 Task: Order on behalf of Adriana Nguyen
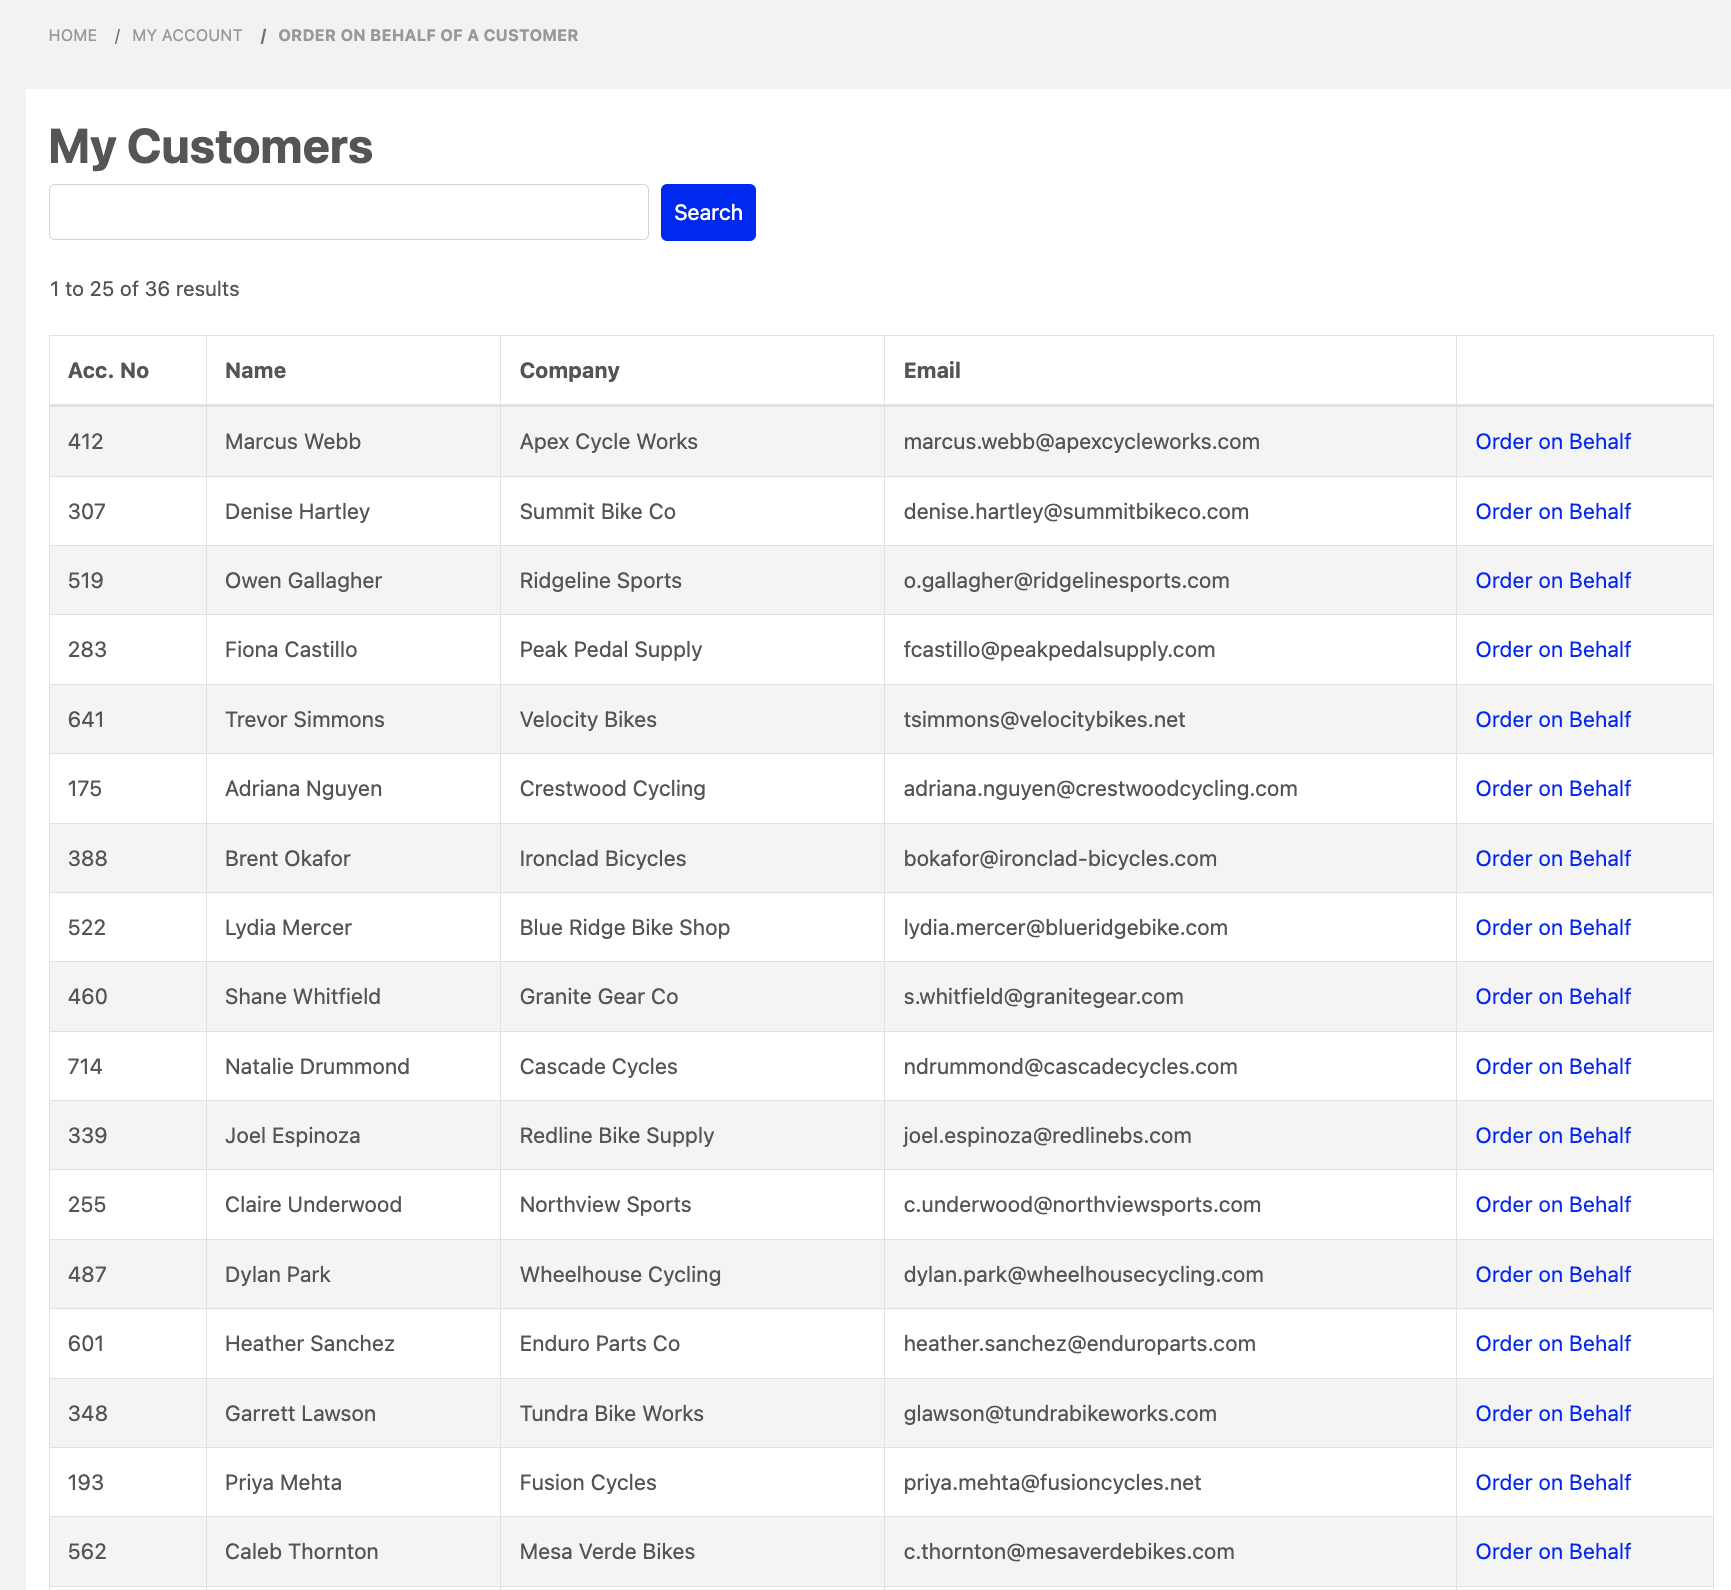1552,788
